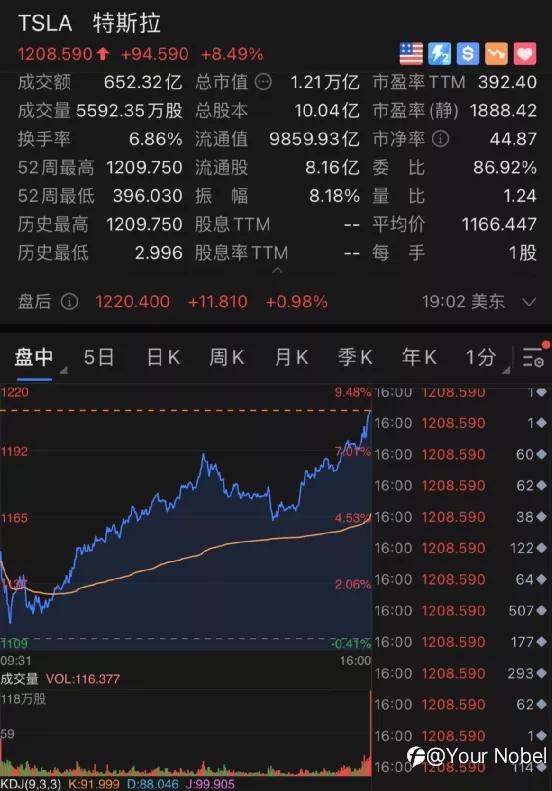This screenshot has height=791, width=552.
Task: Switch to the 周K chart tab
Action: click(x=227, y=357)
